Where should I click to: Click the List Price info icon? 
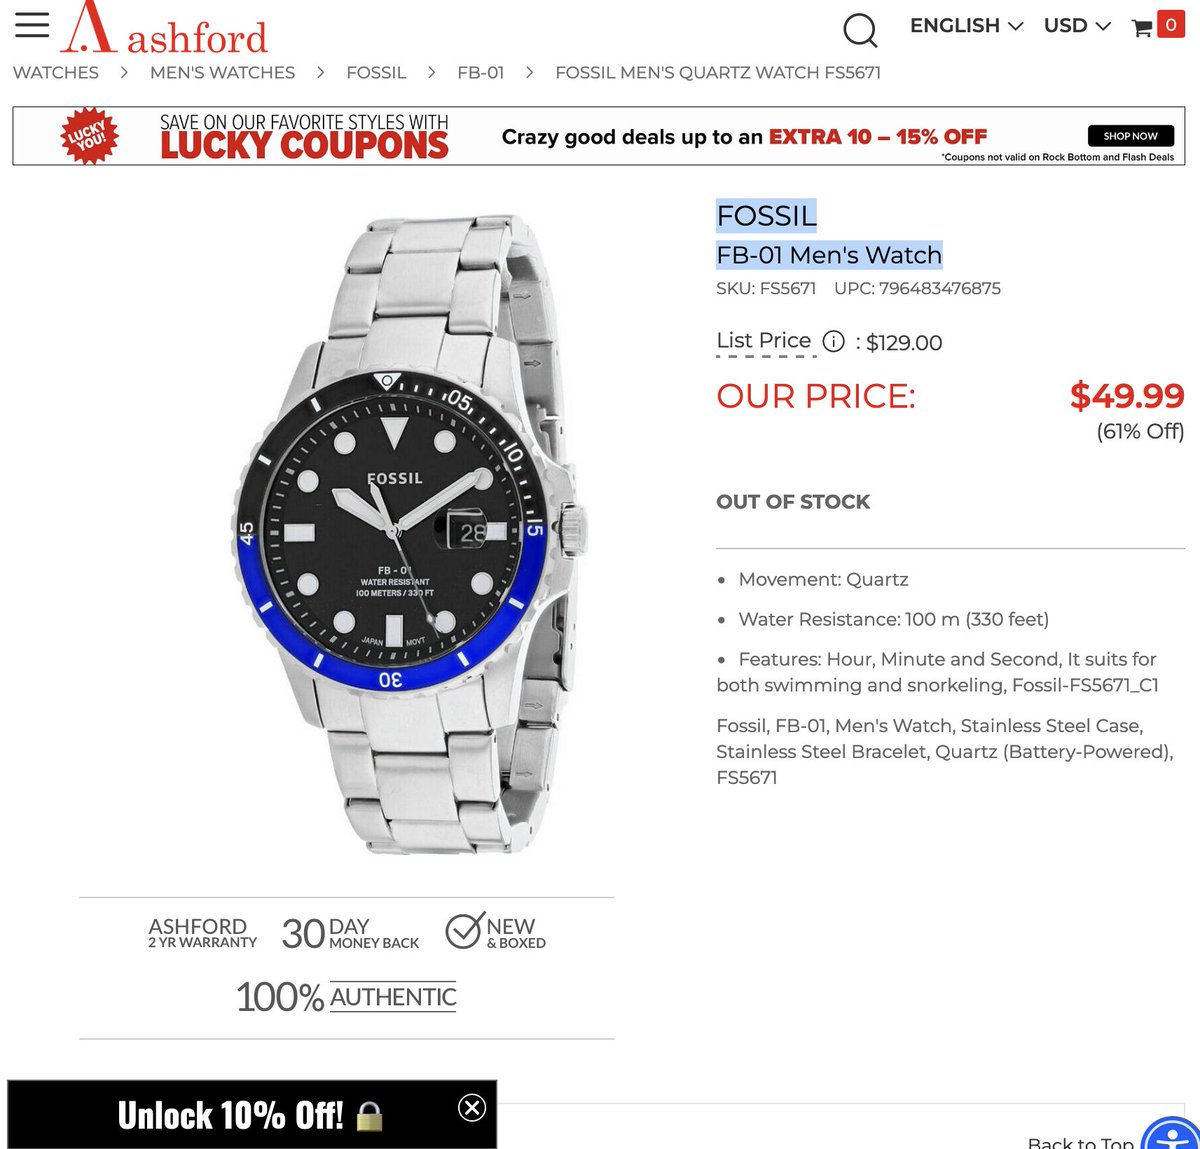[833, 342]
